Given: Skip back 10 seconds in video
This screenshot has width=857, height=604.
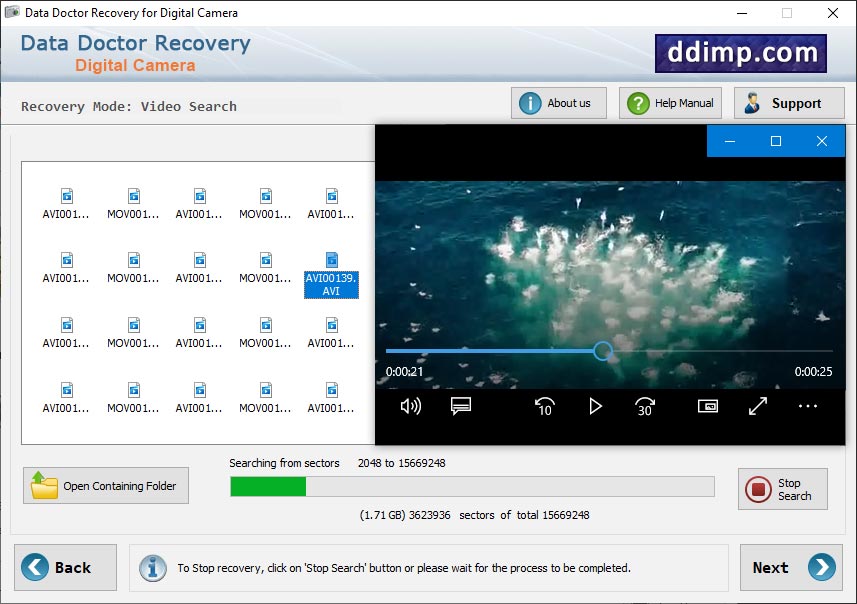Looking at the screenshot, I should point(544,406).
